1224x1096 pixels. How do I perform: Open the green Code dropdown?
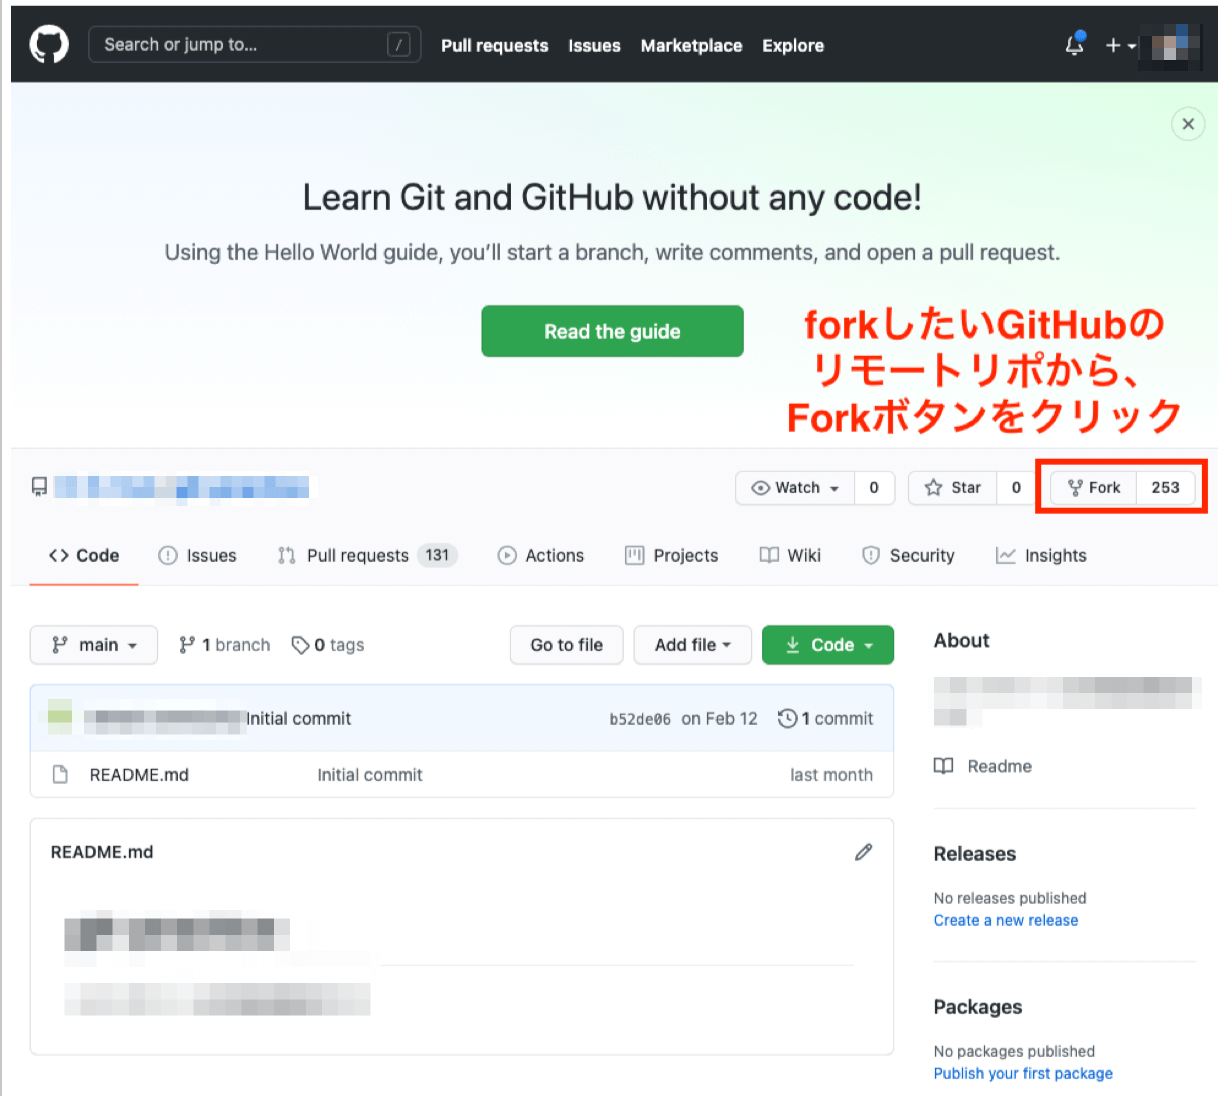tap(828, 645)
